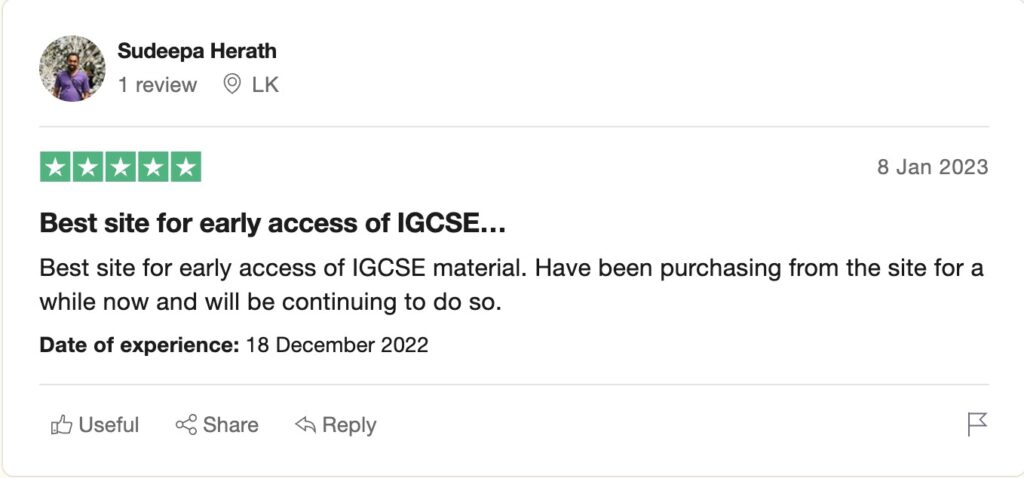Open the Sudeepa Herath reviewer name

click(x=197, y=51)
